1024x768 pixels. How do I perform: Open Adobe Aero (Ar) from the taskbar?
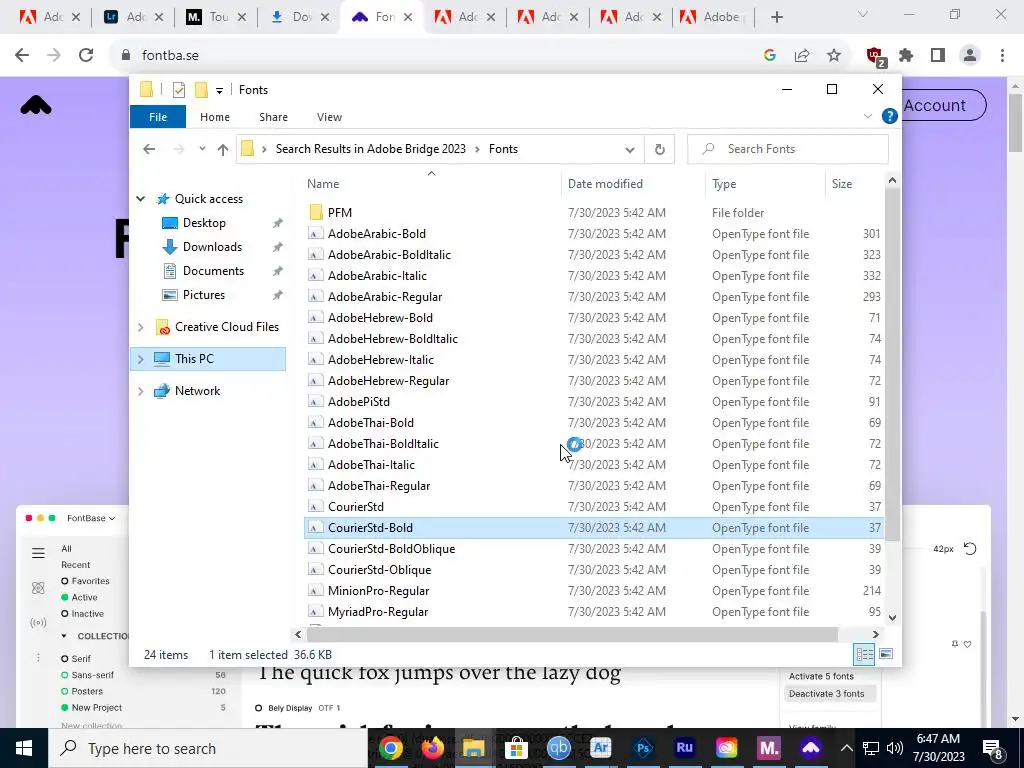tap(601, 748)
